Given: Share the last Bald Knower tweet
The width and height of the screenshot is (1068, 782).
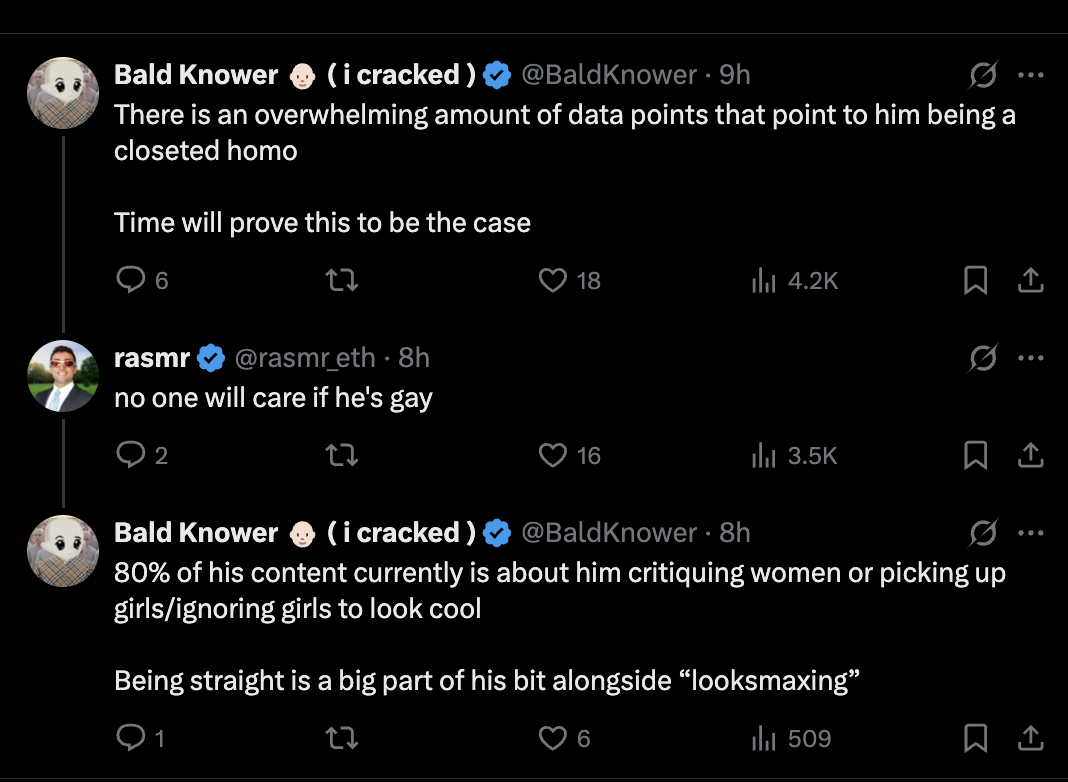Looking at the screenshot, I should [x=1030, y=739].
